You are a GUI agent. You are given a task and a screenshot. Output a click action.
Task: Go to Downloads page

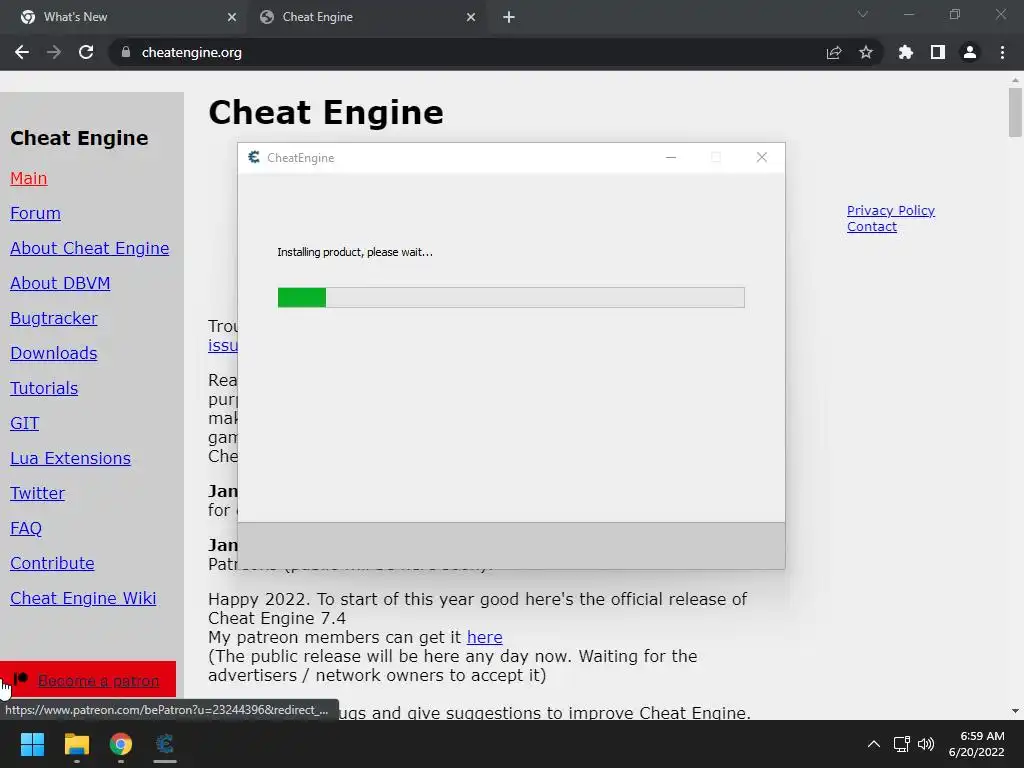(x=54, y=353)
